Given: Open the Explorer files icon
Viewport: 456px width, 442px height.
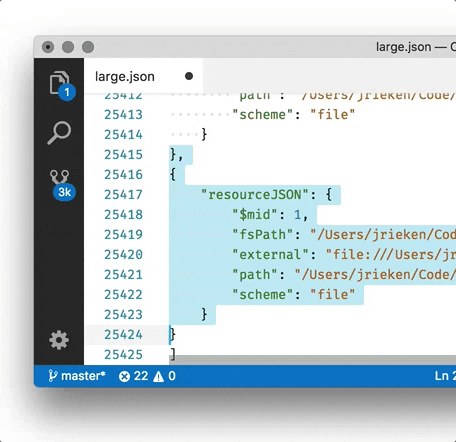Looking at the screenshot, I should (59, 82).
